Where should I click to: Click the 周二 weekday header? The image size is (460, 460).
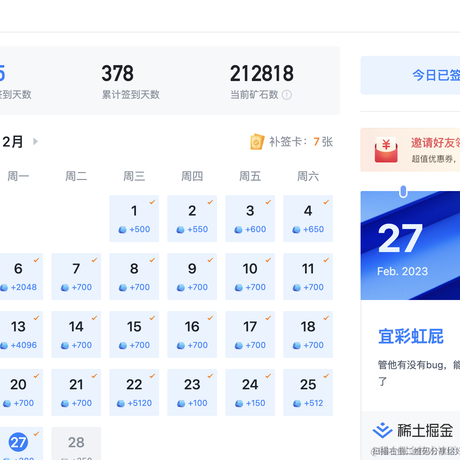(x=76, y=176)
